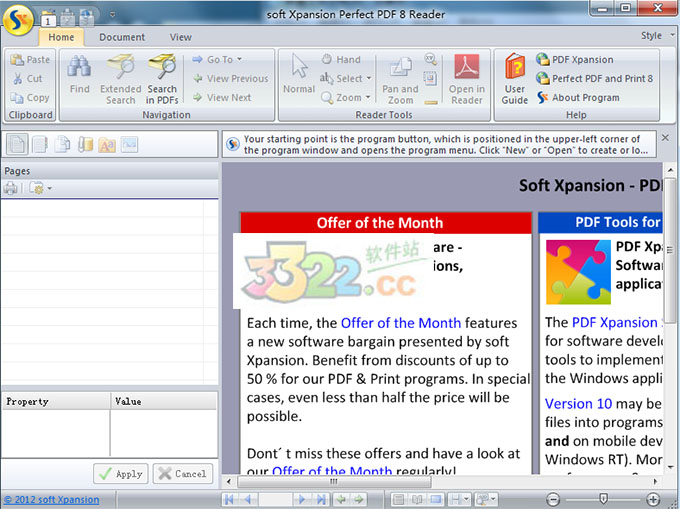Click the quick access open folder icon
The height and width of the screenshot is (509, 680).
coord(48,18)
